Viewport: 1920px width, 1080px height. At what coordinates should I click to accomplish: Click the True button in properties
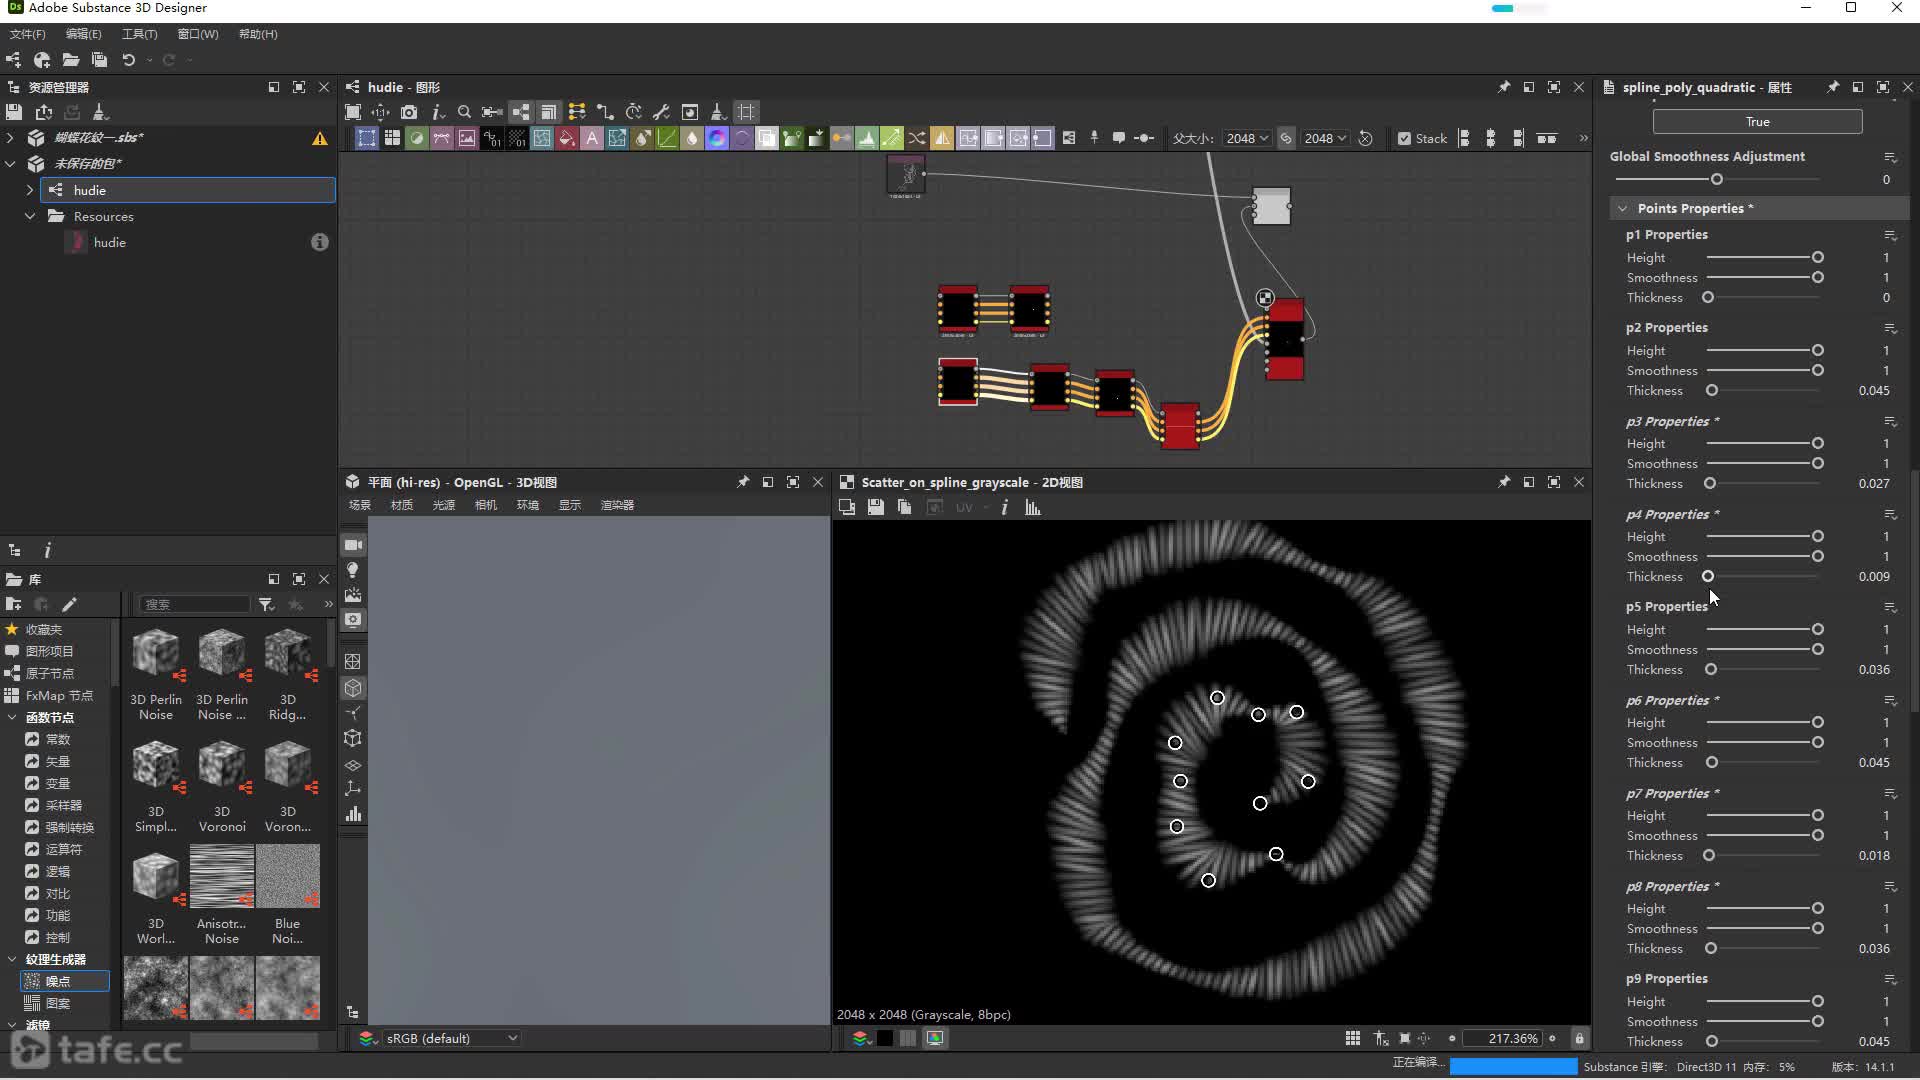click(1757, 122)
